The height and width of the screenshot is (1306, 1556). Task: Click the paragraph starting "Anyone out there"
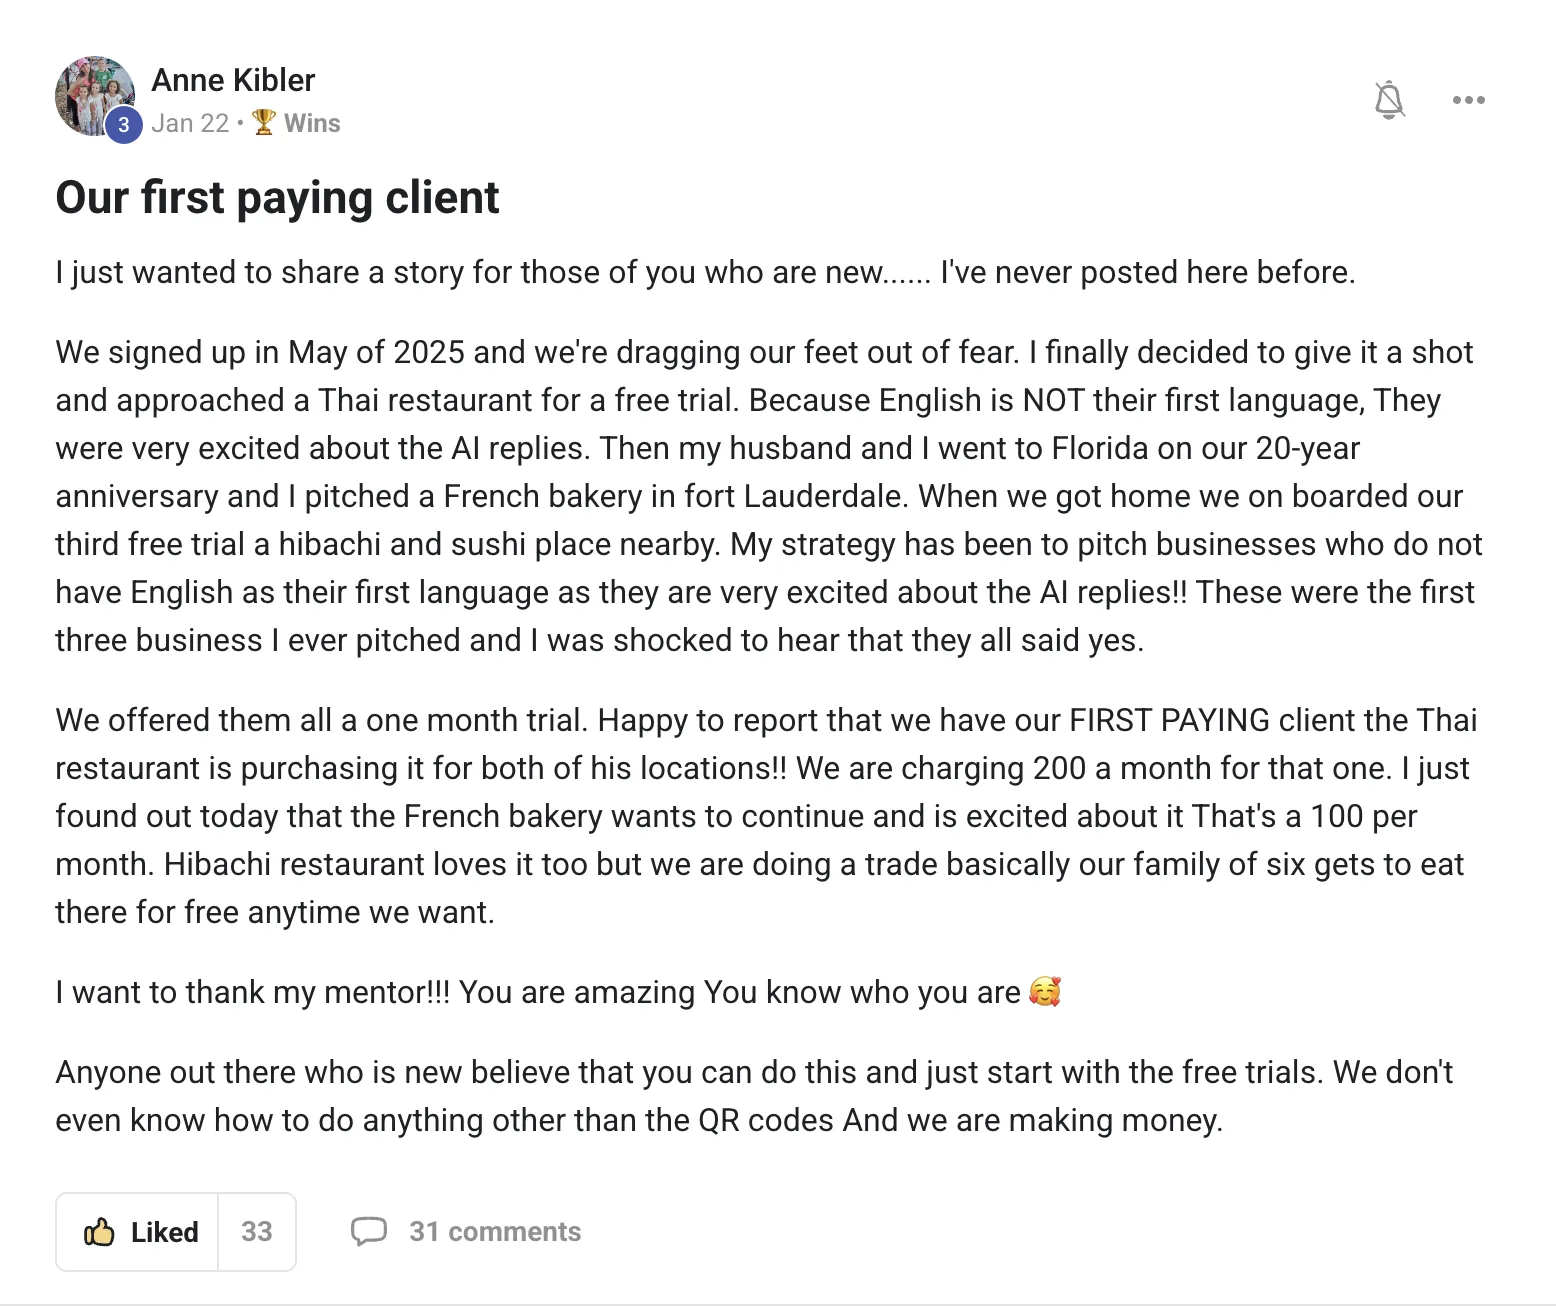(755, 1096)
